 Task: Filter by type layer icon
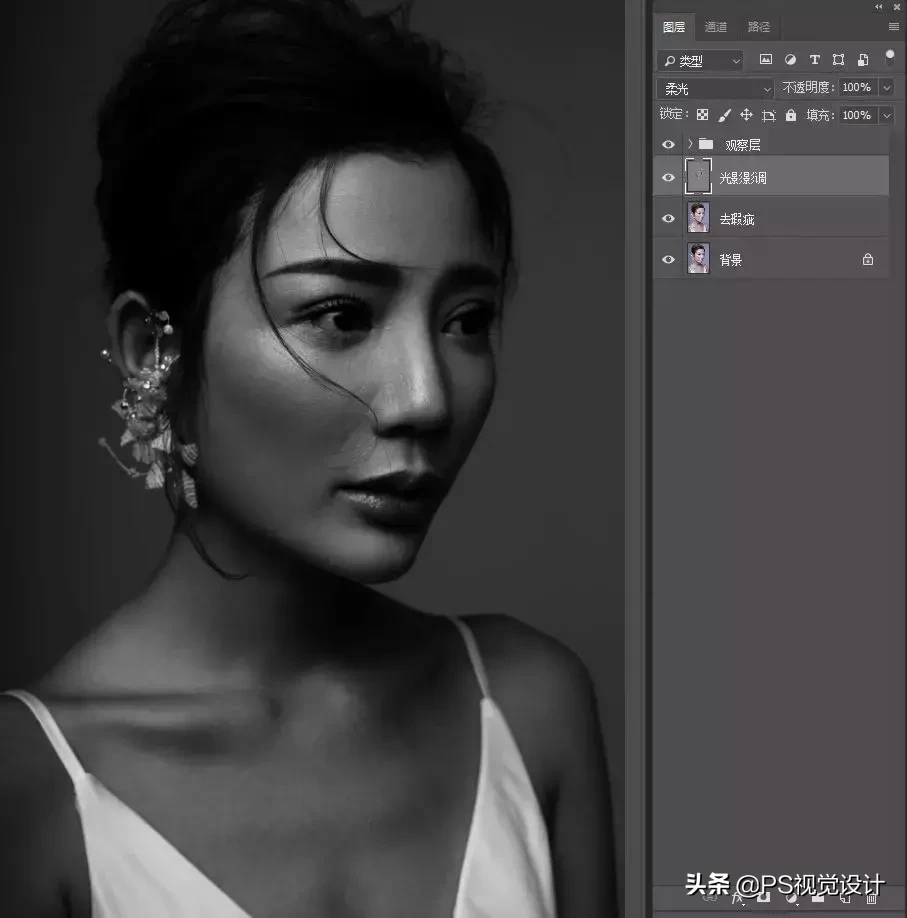pos(814,59)
